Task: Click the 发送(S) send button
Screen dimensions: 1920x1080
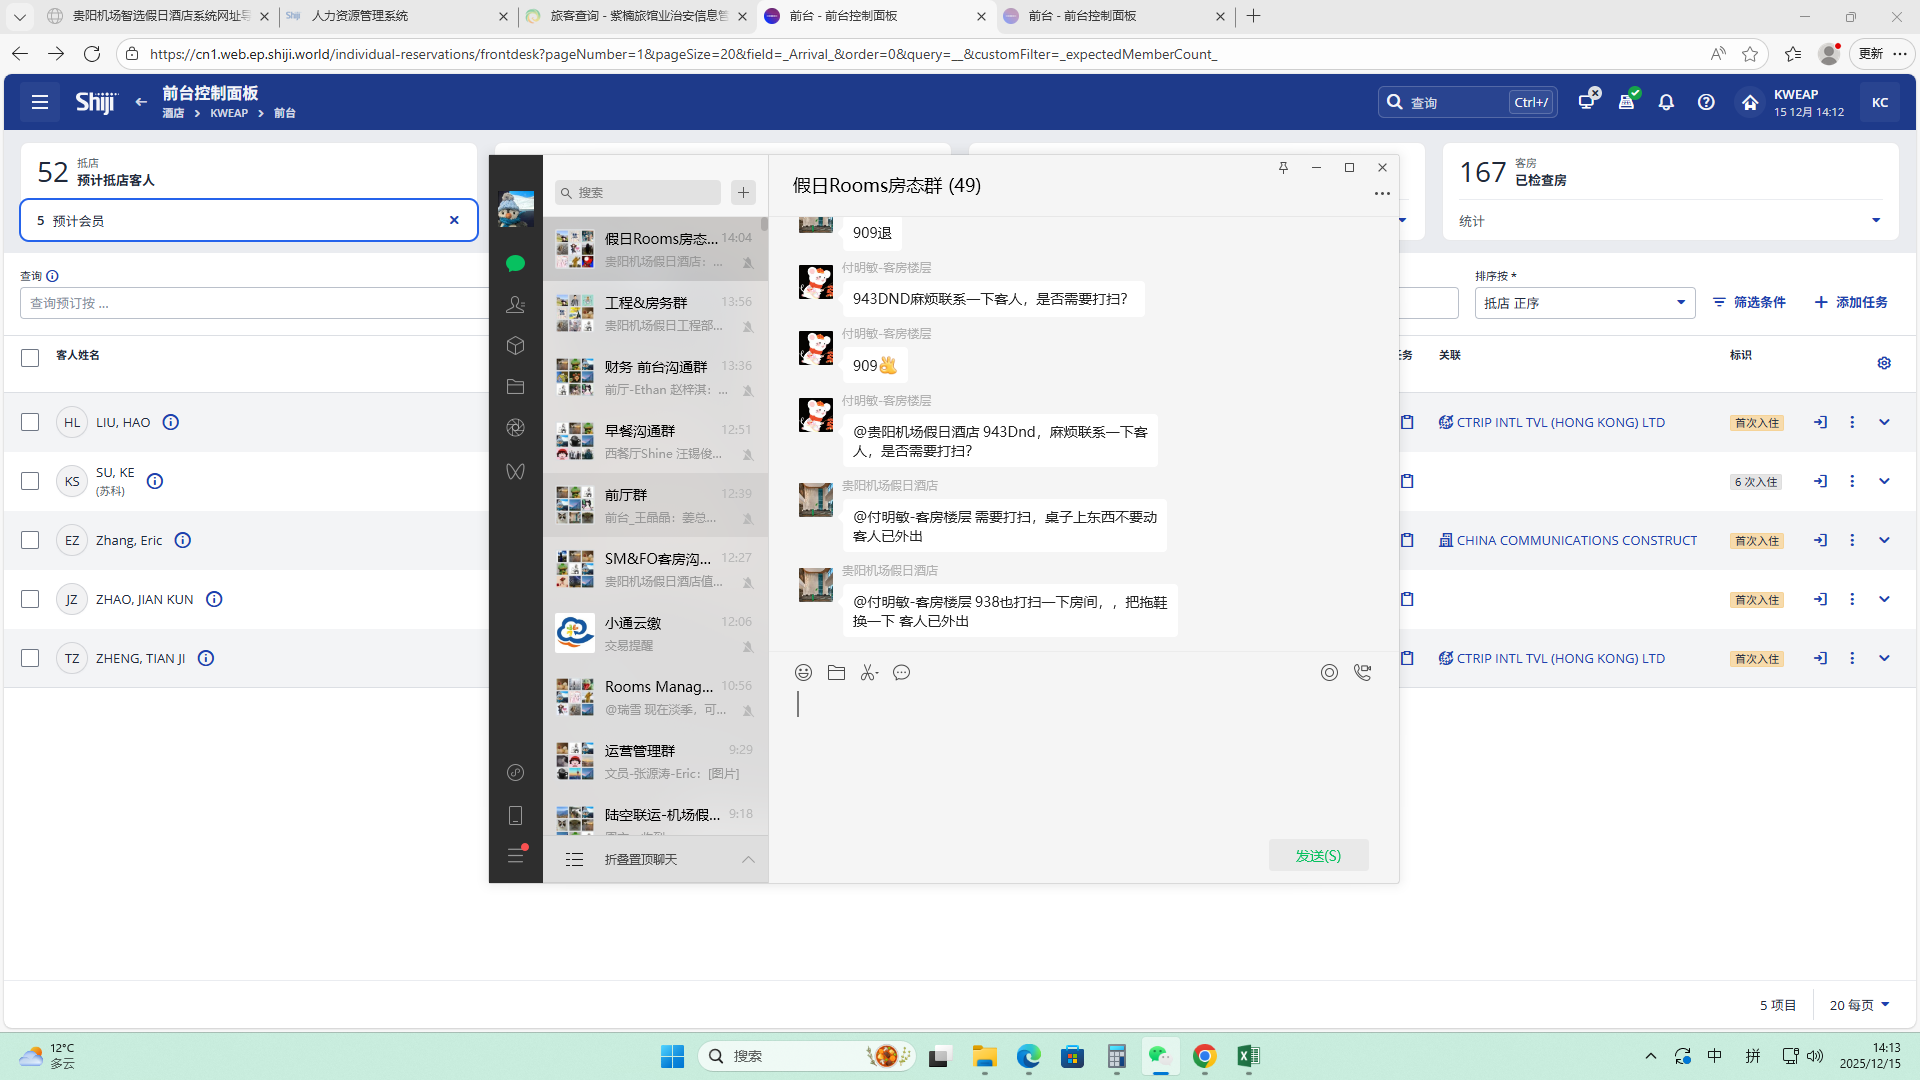Action: tap(1318, 855)
